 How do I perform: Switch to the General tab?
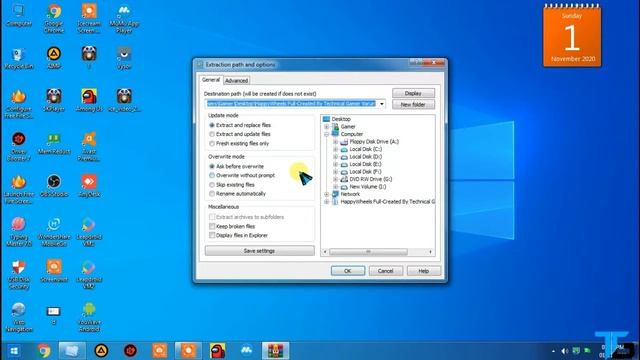tap(211, 80)
